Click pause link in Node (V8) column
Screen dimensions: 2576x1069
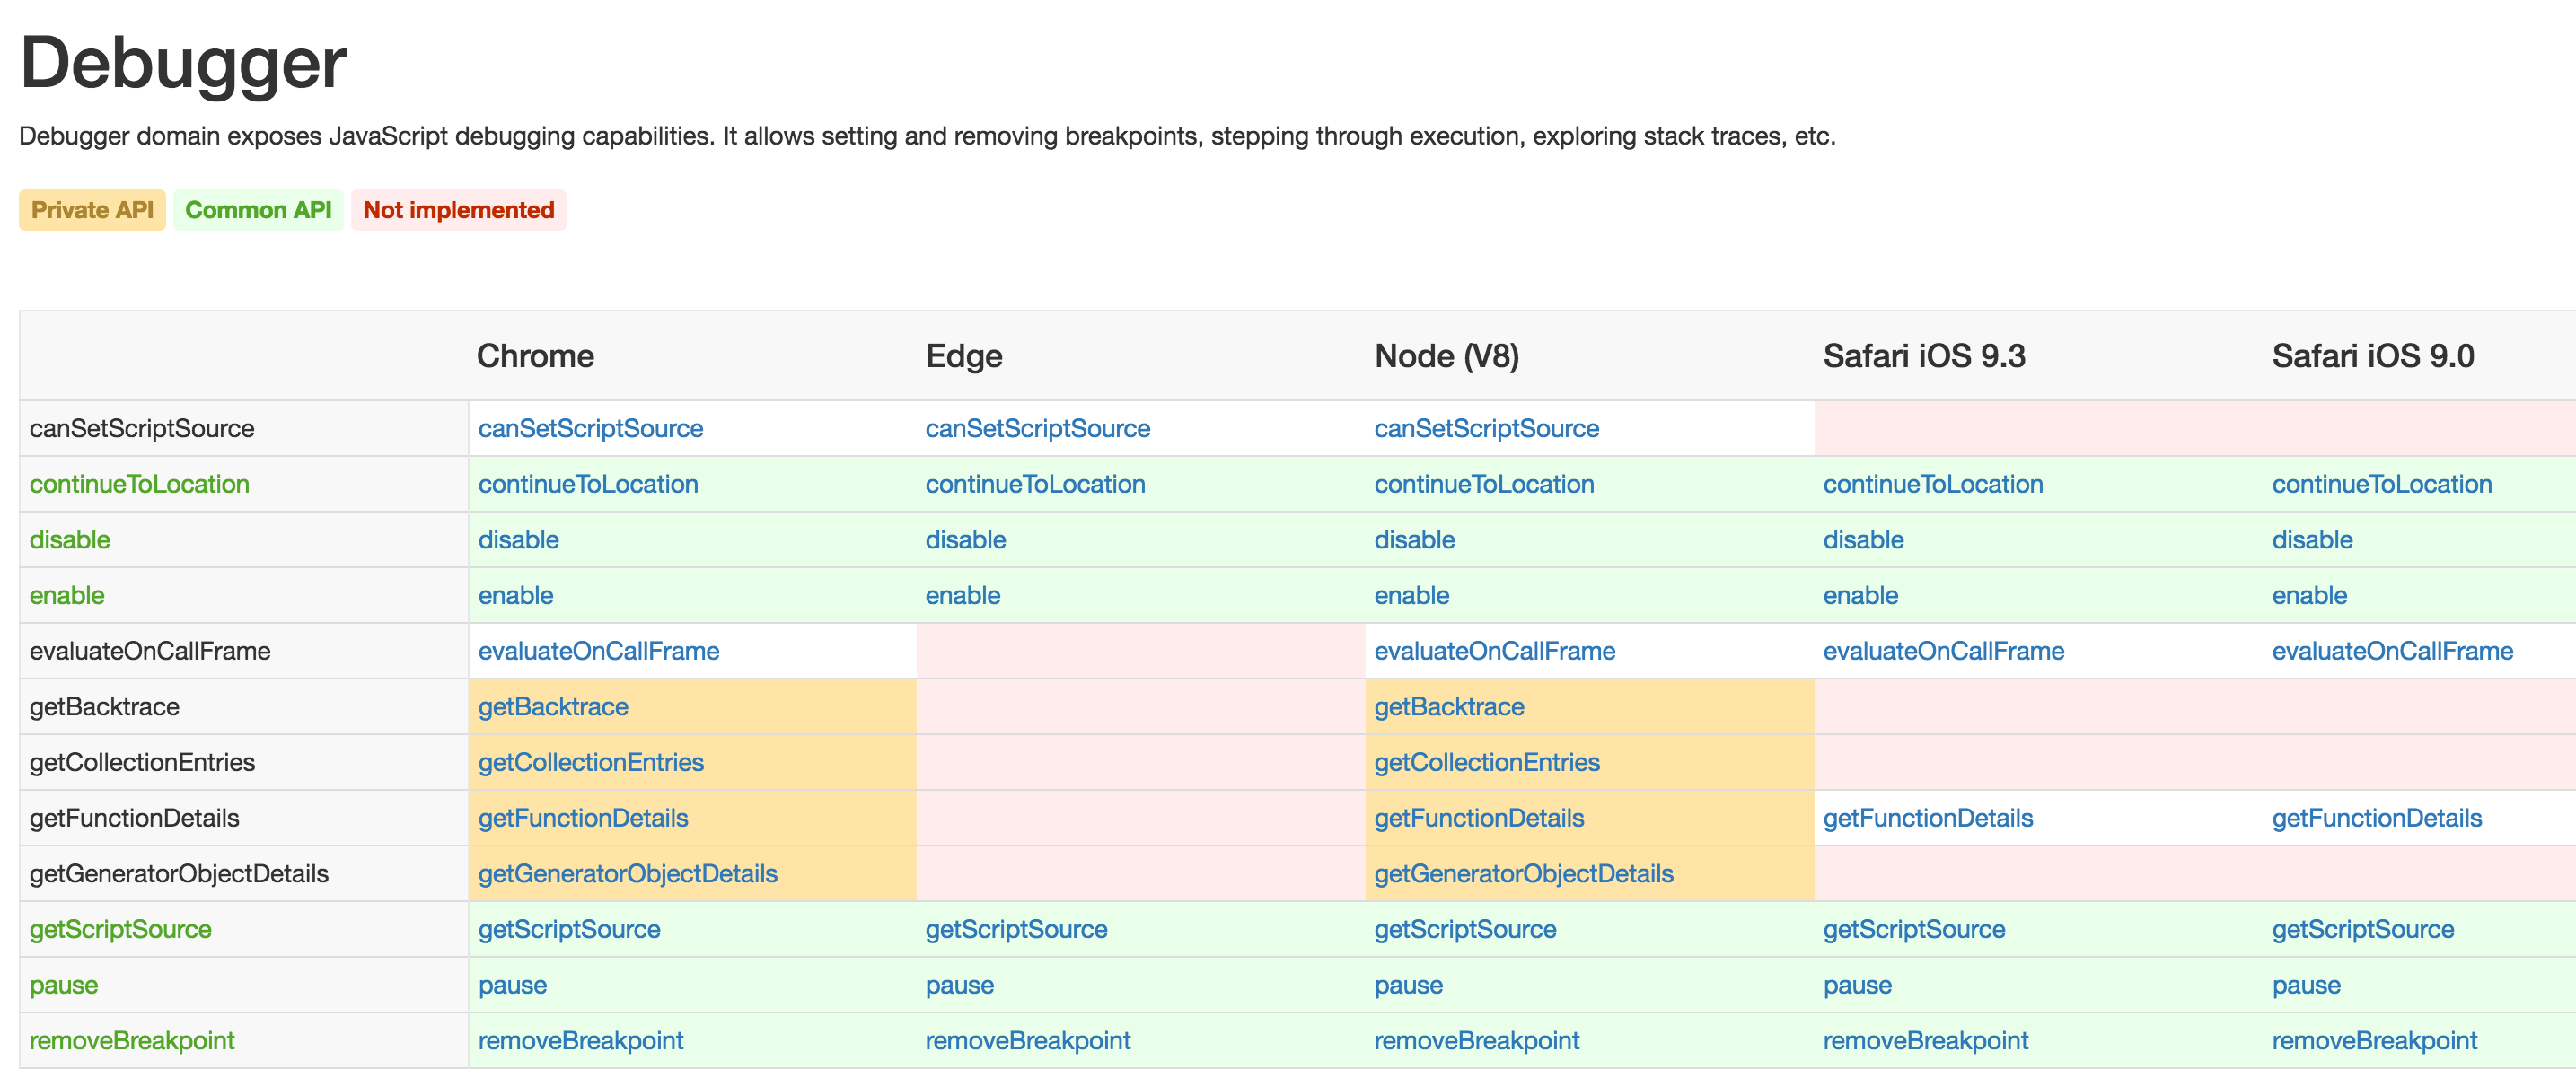(1408, 986)
